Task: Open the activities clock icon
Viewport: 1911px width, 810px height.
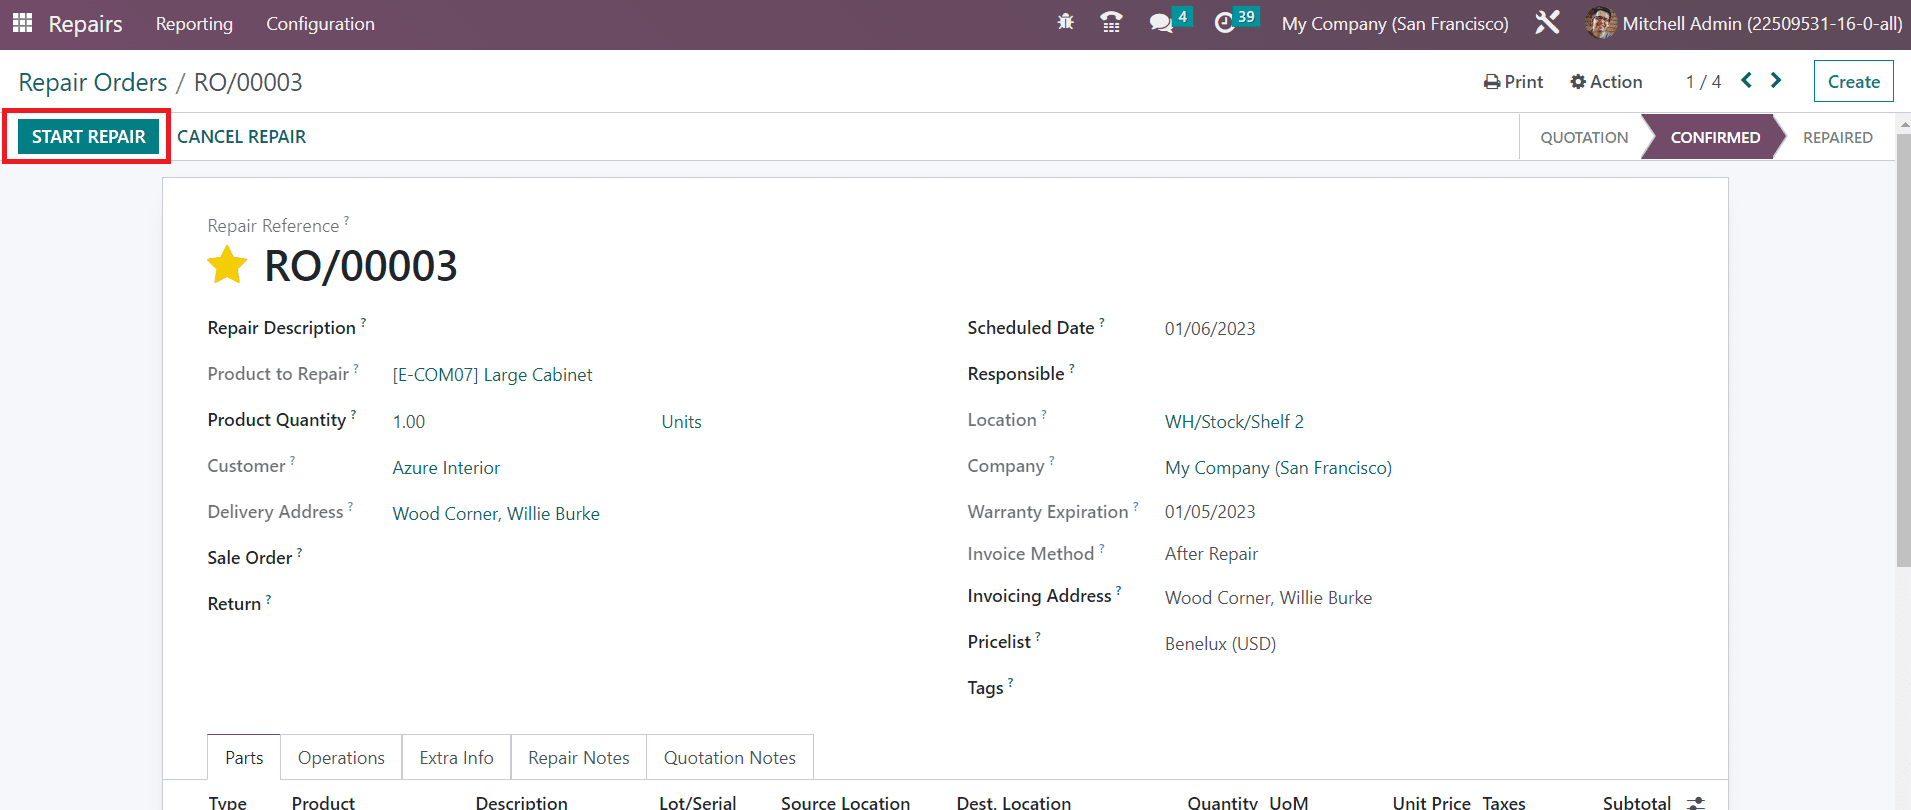Action: tap(1224, 23)
